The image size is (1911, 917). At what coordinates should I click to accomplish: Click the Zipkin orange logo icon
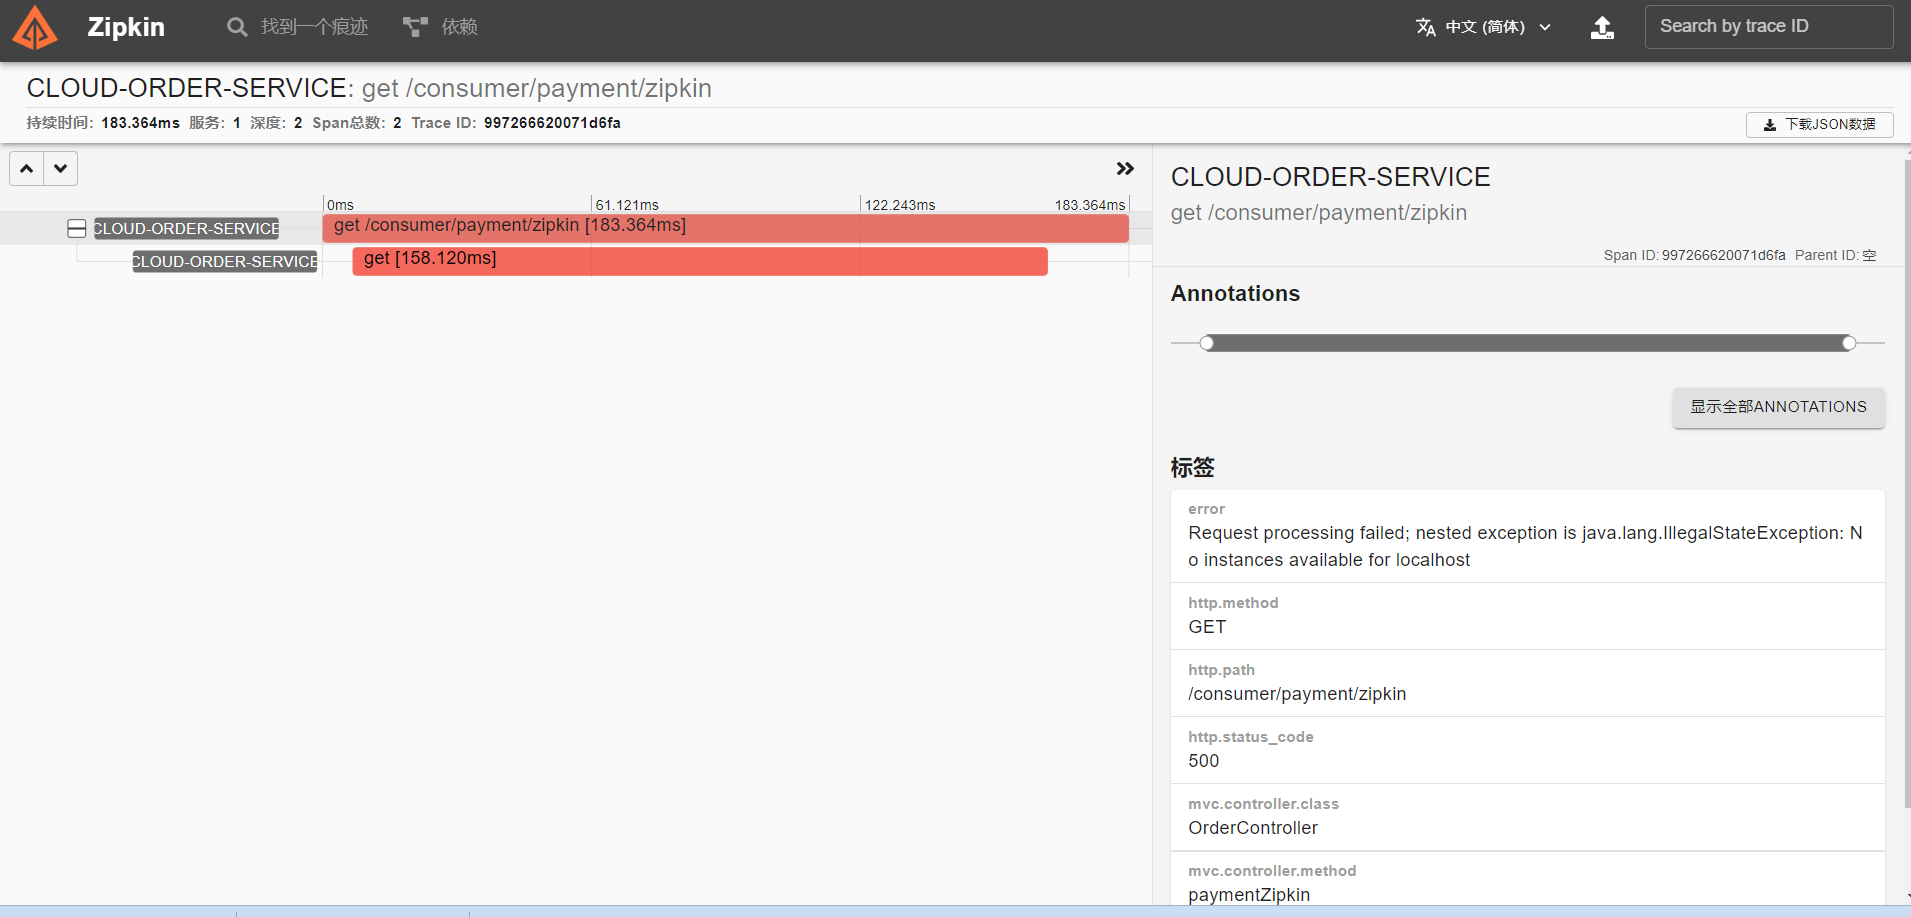tap(35, 27)
